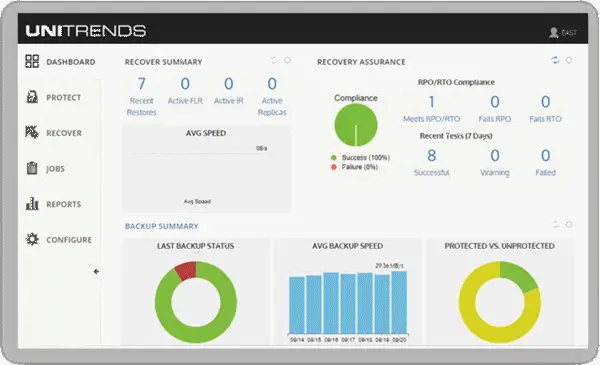Open the Dashboard grid icon
Viewport: 600px width, 365px height.
[32, 61]
